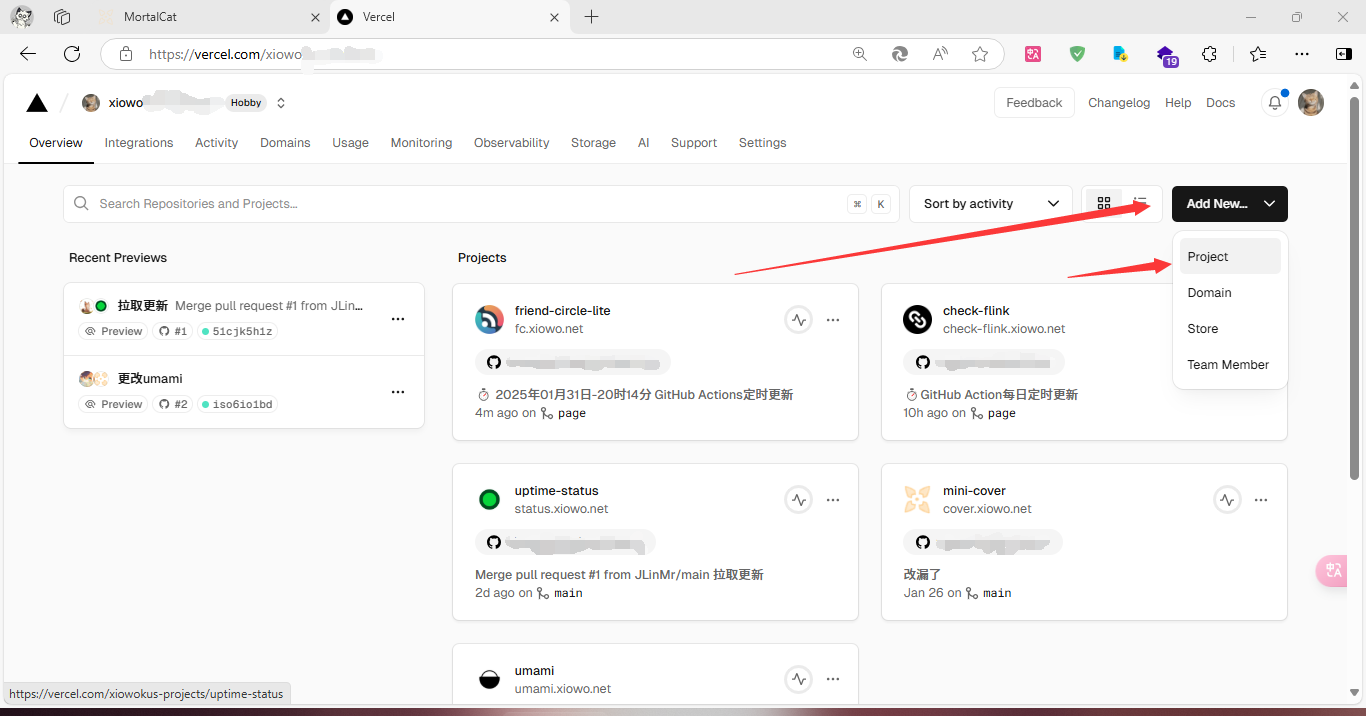
Task: Open three-dot menu on uptime-status card
Action: click(833, 500)
